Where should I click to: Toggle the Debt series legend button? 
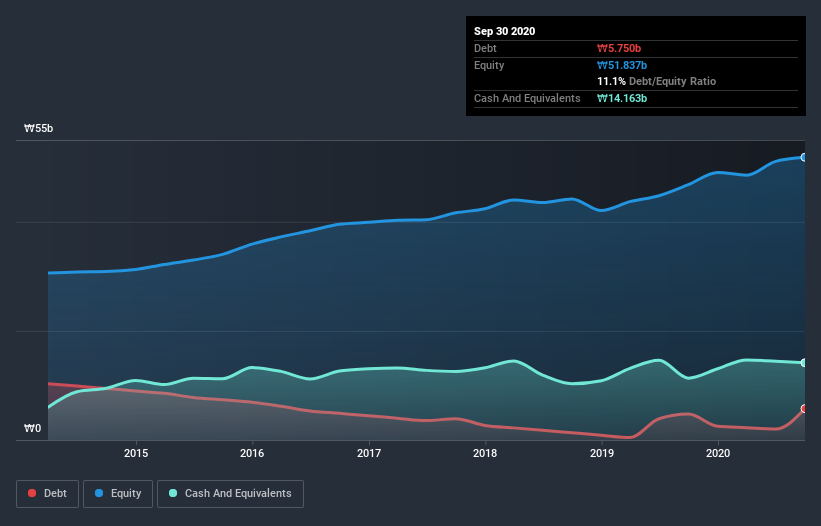pyautogui.click(x=48, y=494)
